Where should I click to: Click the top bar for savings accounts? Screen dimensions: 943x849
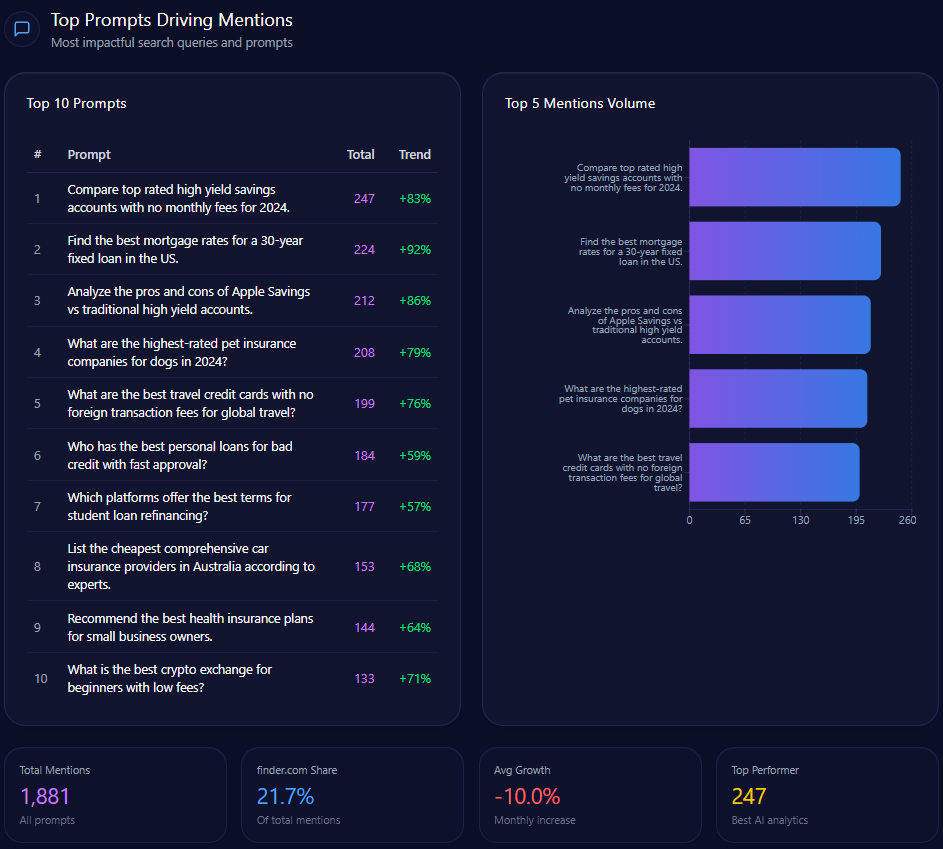pyautogui.click(x=794, y=177)
